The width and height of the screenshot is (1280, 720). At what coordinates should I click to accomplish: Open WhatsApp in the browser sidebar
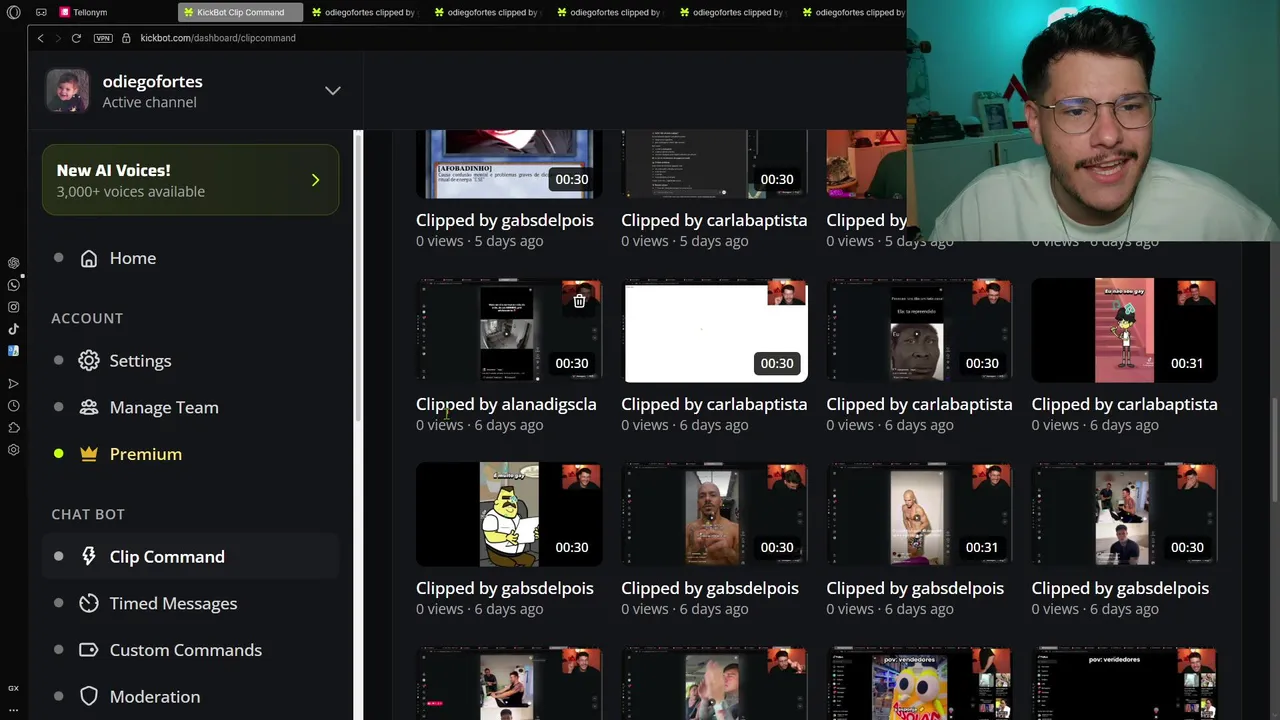coord(13,285)
